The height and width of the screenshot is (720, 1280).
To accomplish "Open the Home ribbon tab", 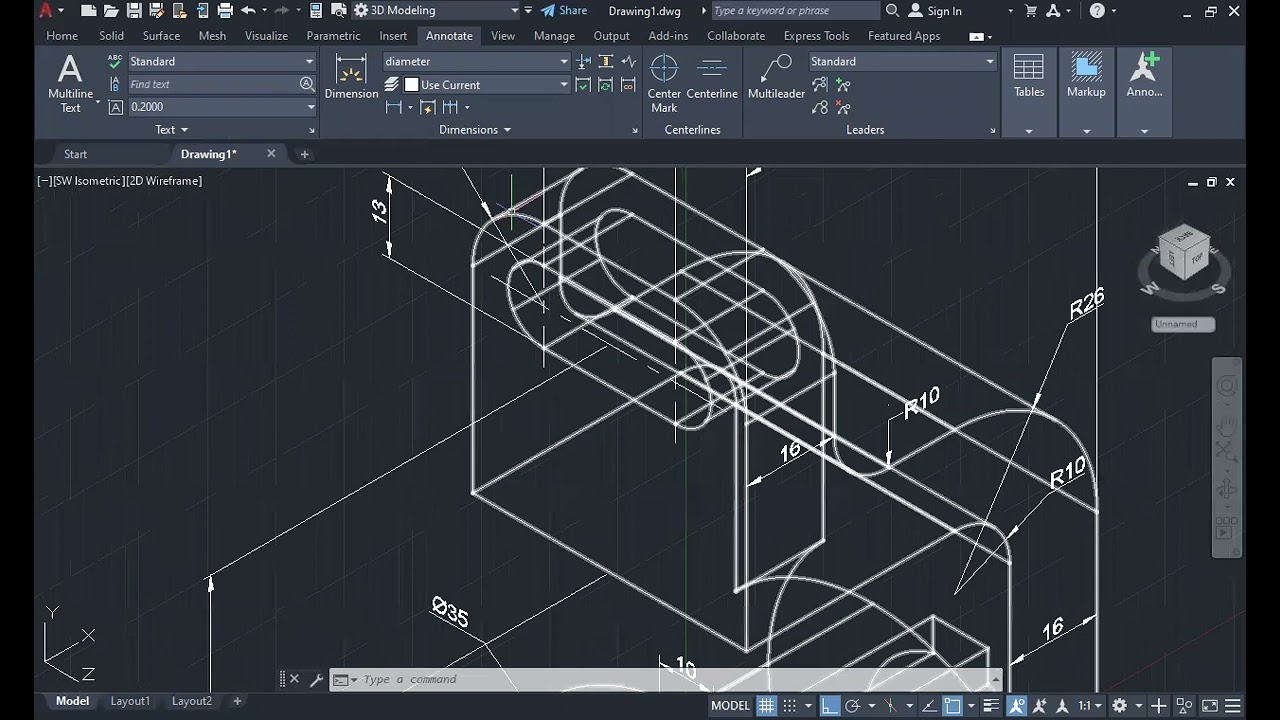I will (62, 36).
